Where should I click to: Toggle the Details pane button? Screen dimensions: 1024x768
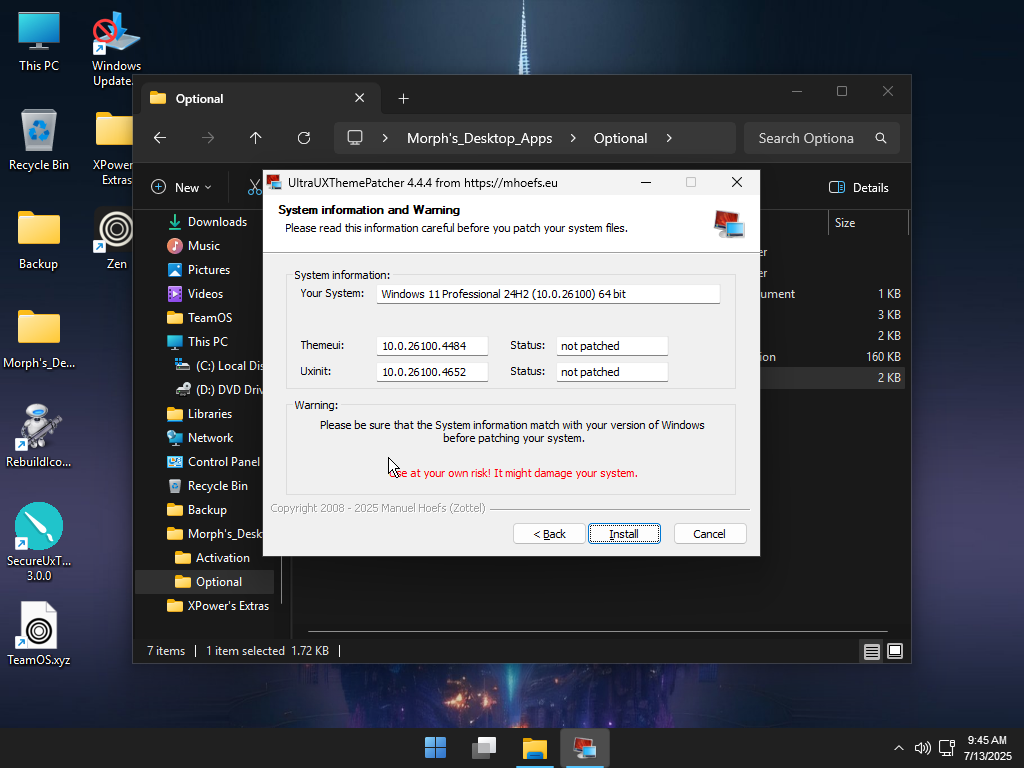859,187
